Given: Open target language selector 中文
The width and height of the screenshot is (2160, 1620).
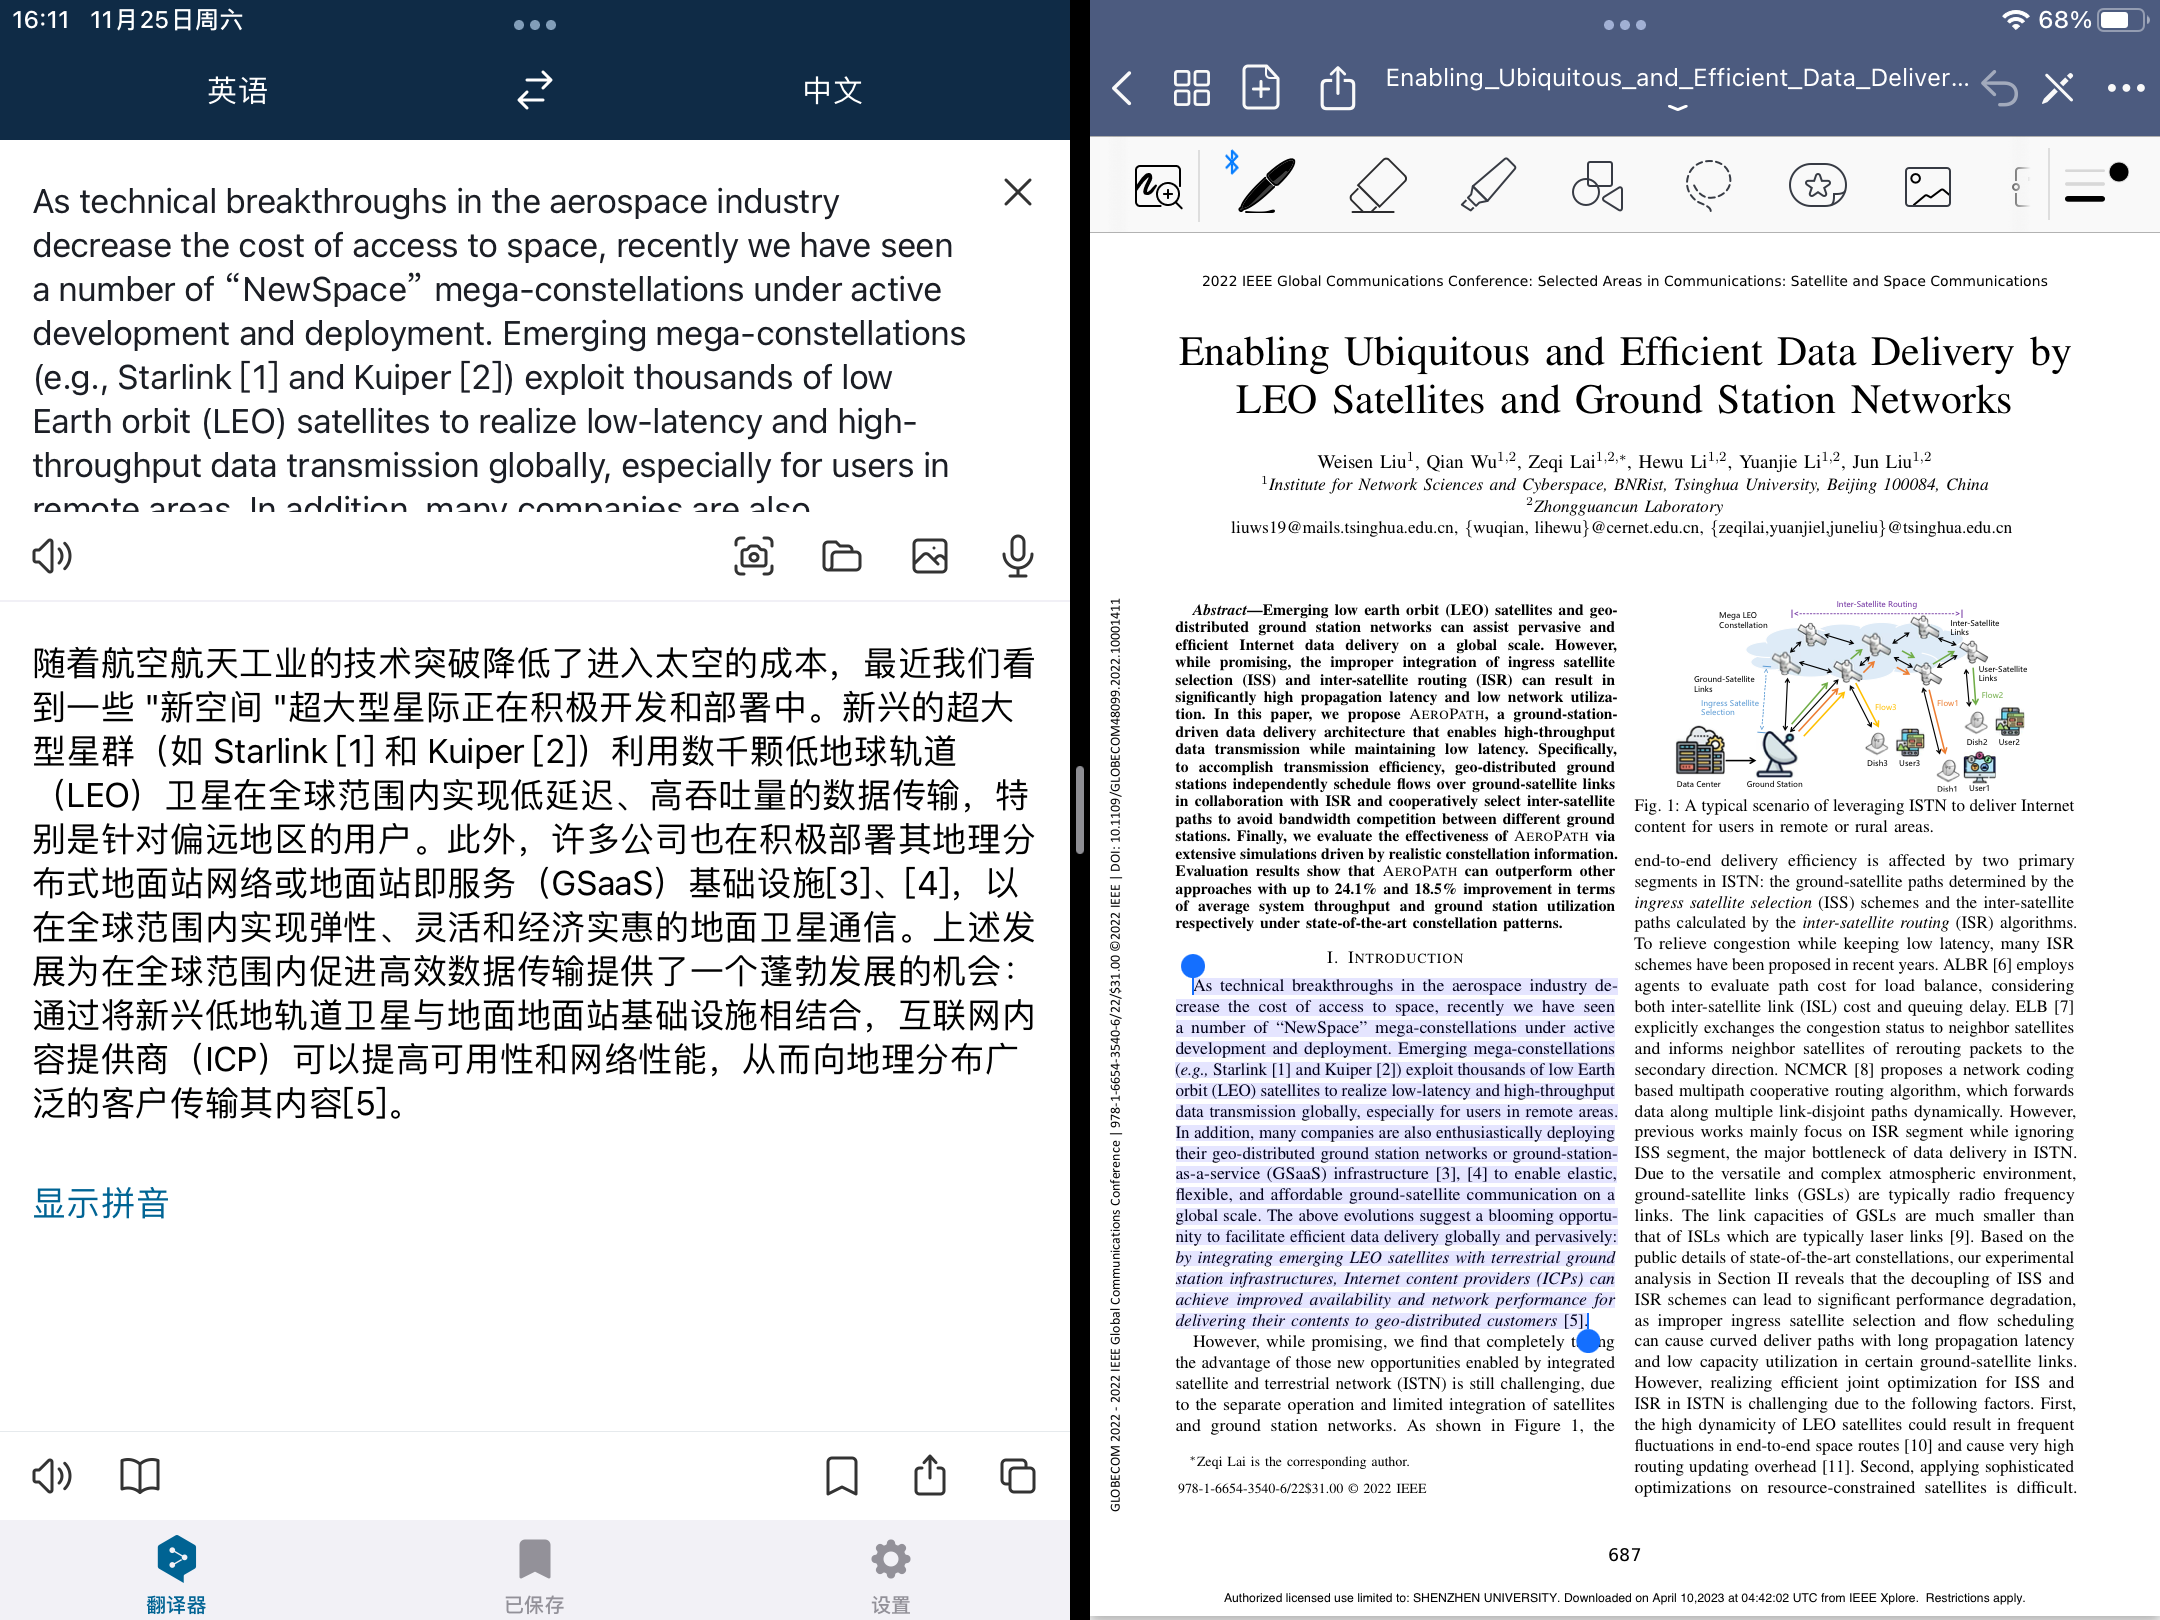Looking at the screenshot, I should (832, 90).
